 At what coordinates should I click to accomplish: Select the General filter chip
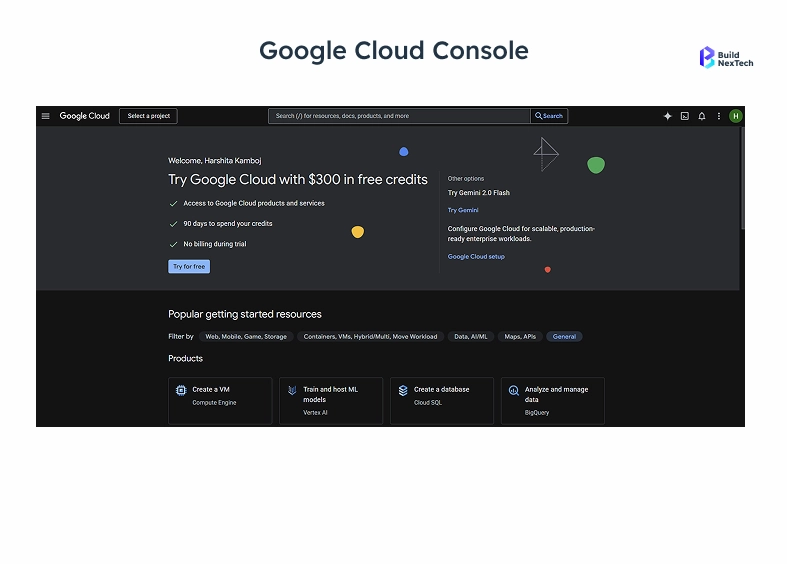(x=564, y=337)
